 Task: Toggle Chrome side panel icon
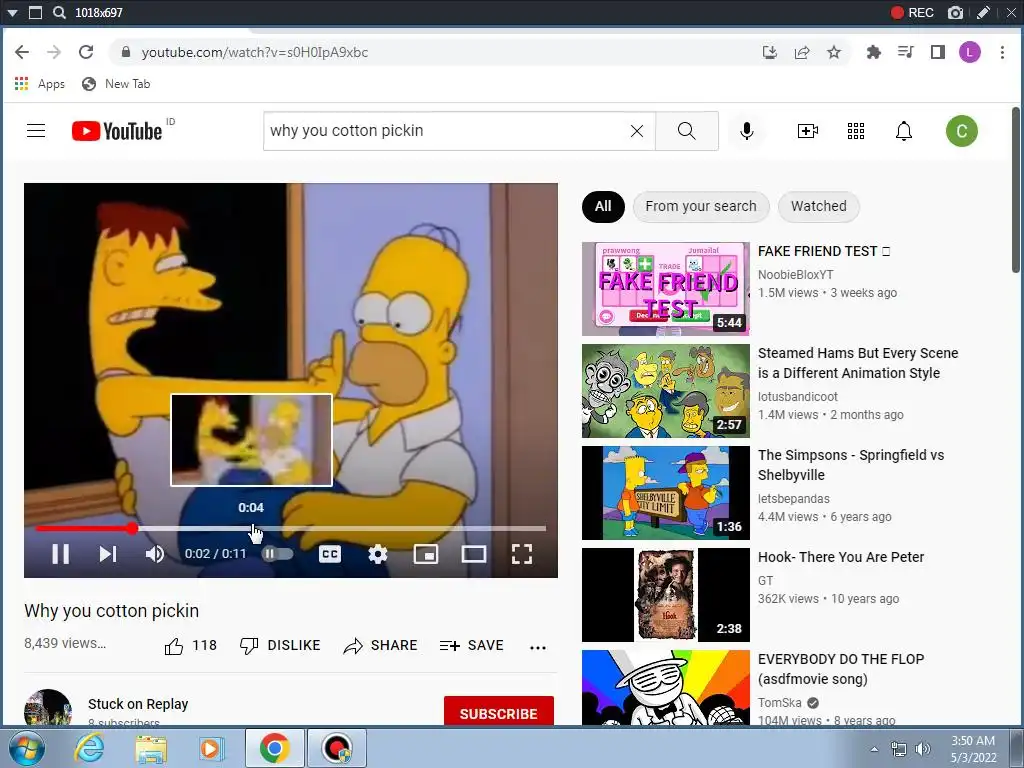938,52
